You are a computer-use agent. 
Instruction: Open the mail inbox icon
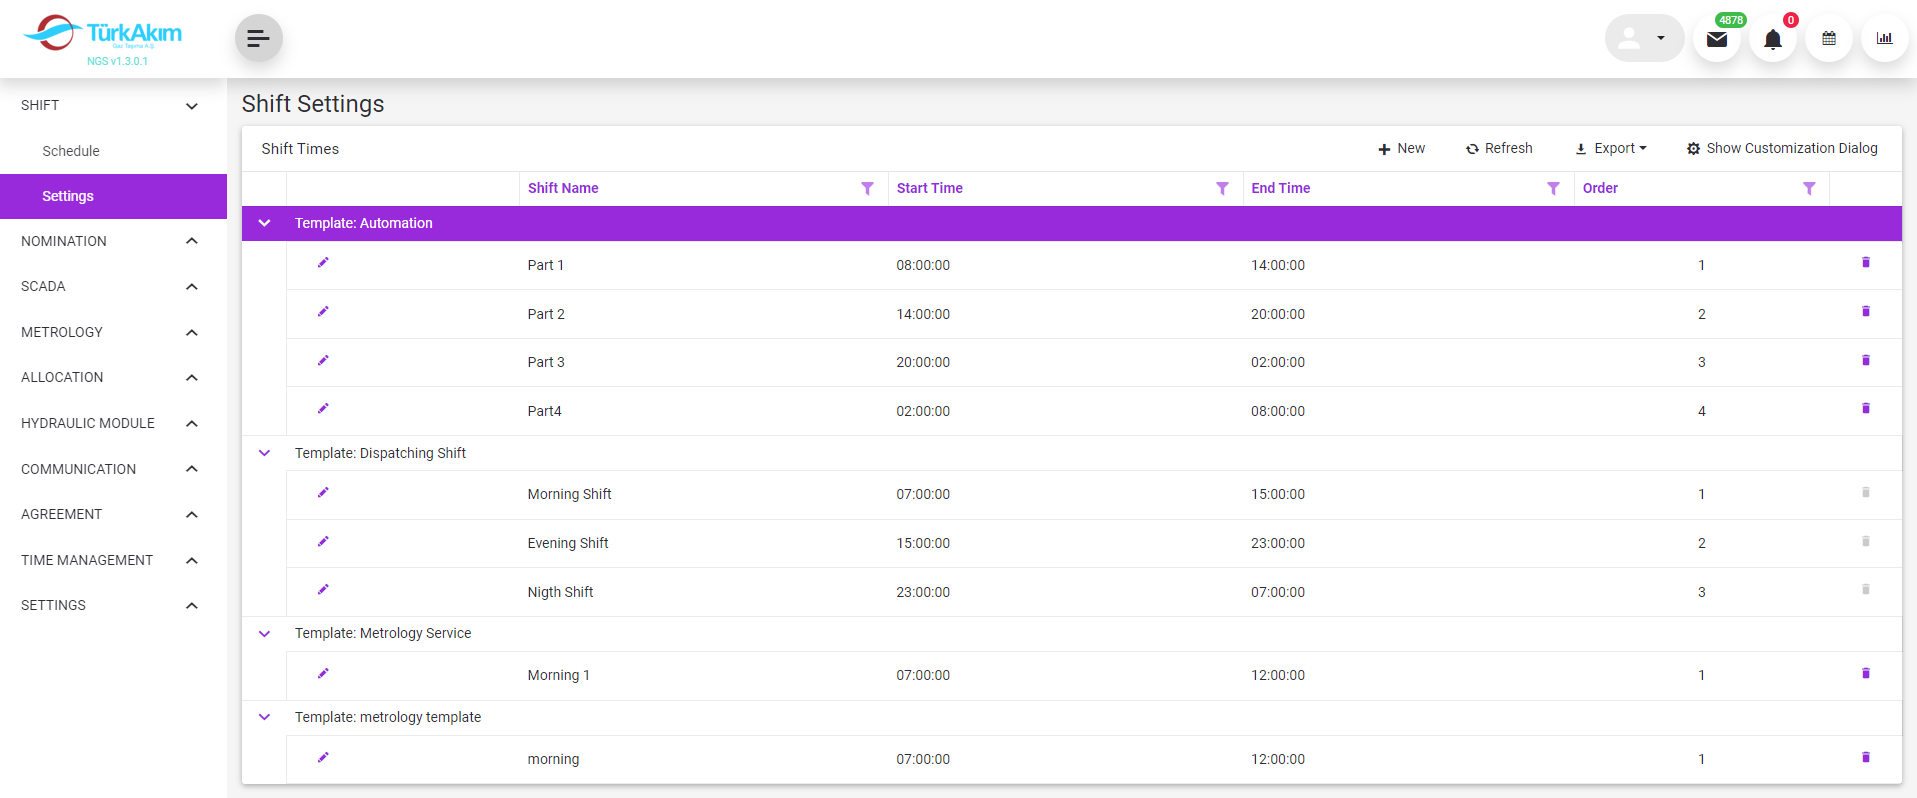[x=1716, y=40]
